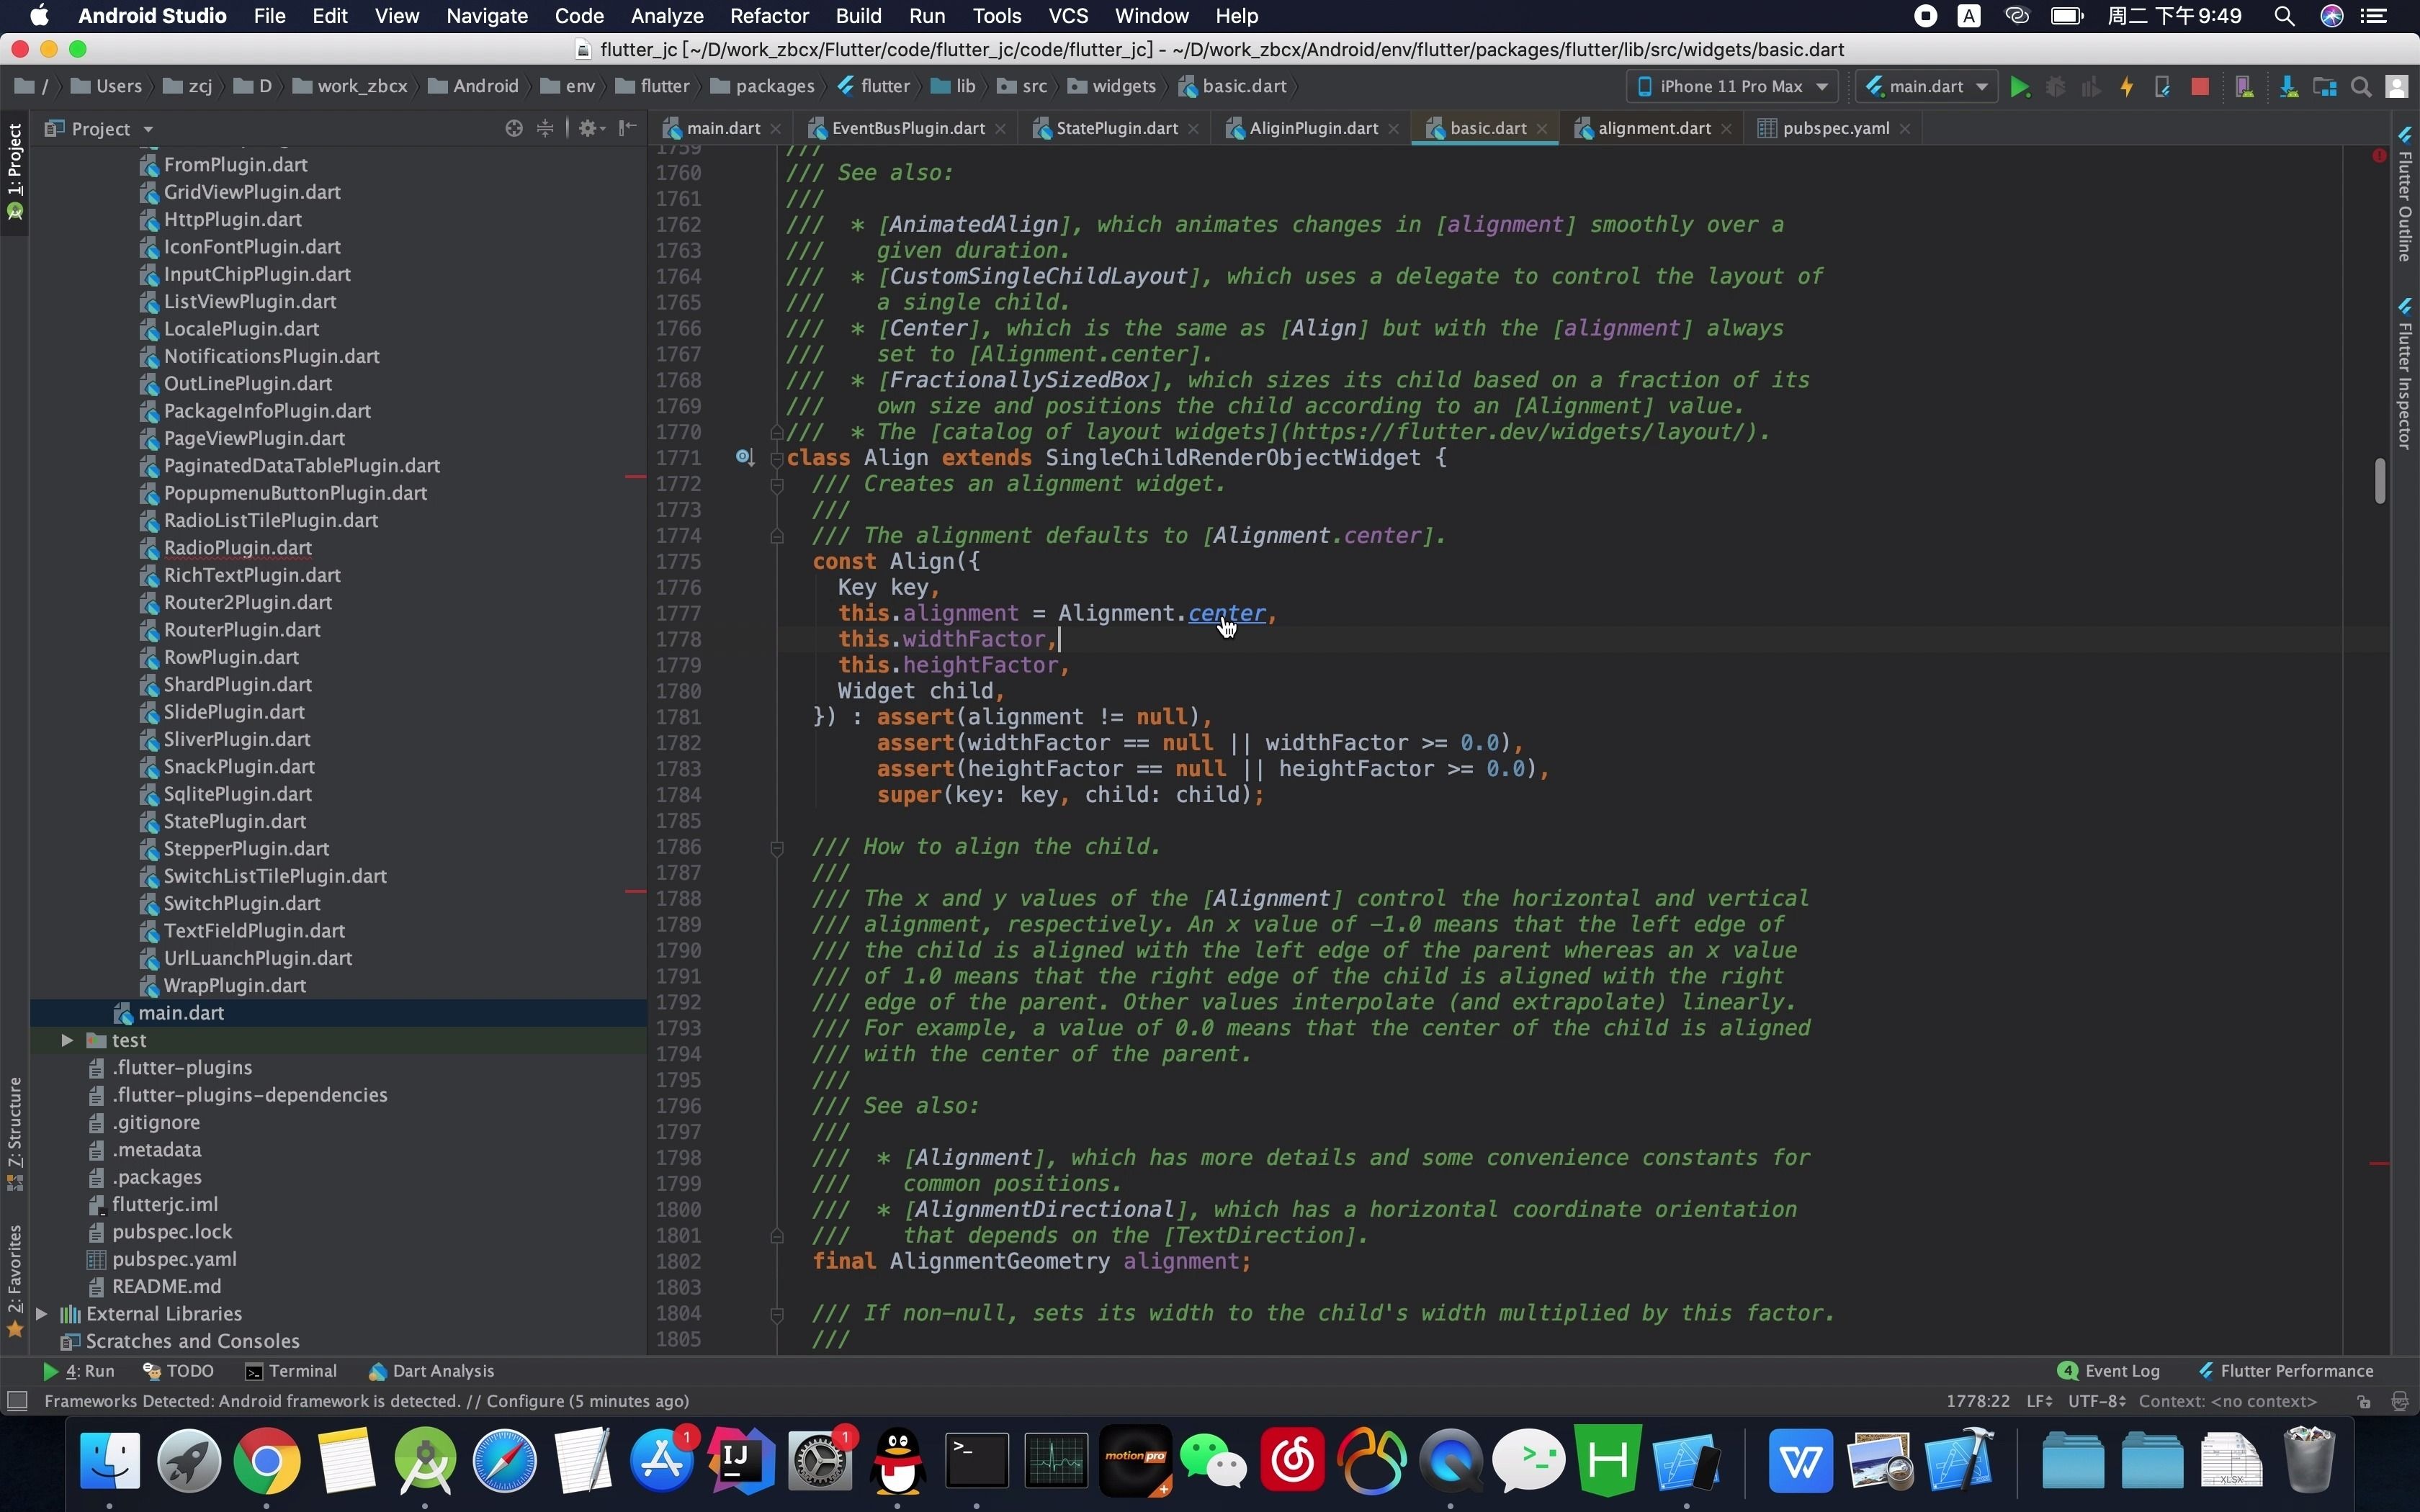Select the main.dart tab
The width and height of the screenshot is (2420, 1512).
[x=720, y=127]
